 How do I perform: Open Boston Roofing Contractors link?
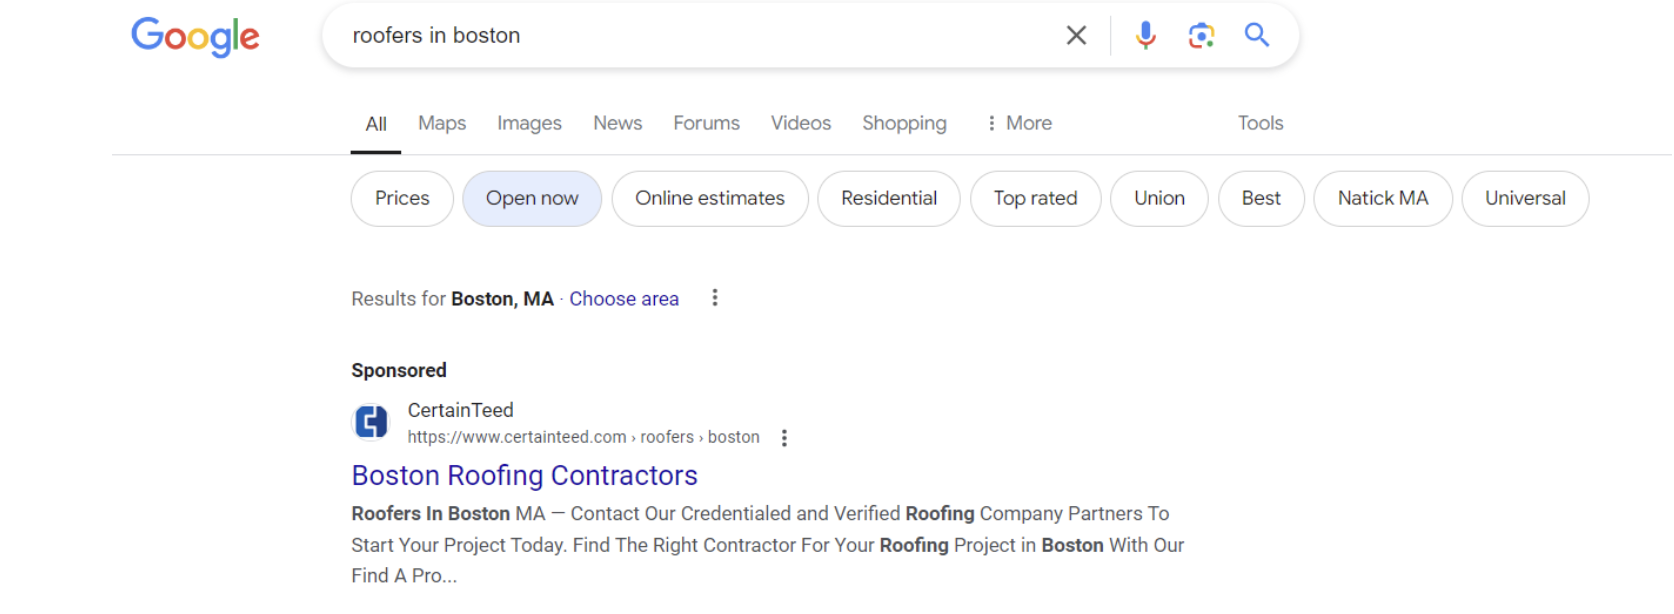[524, 475]
